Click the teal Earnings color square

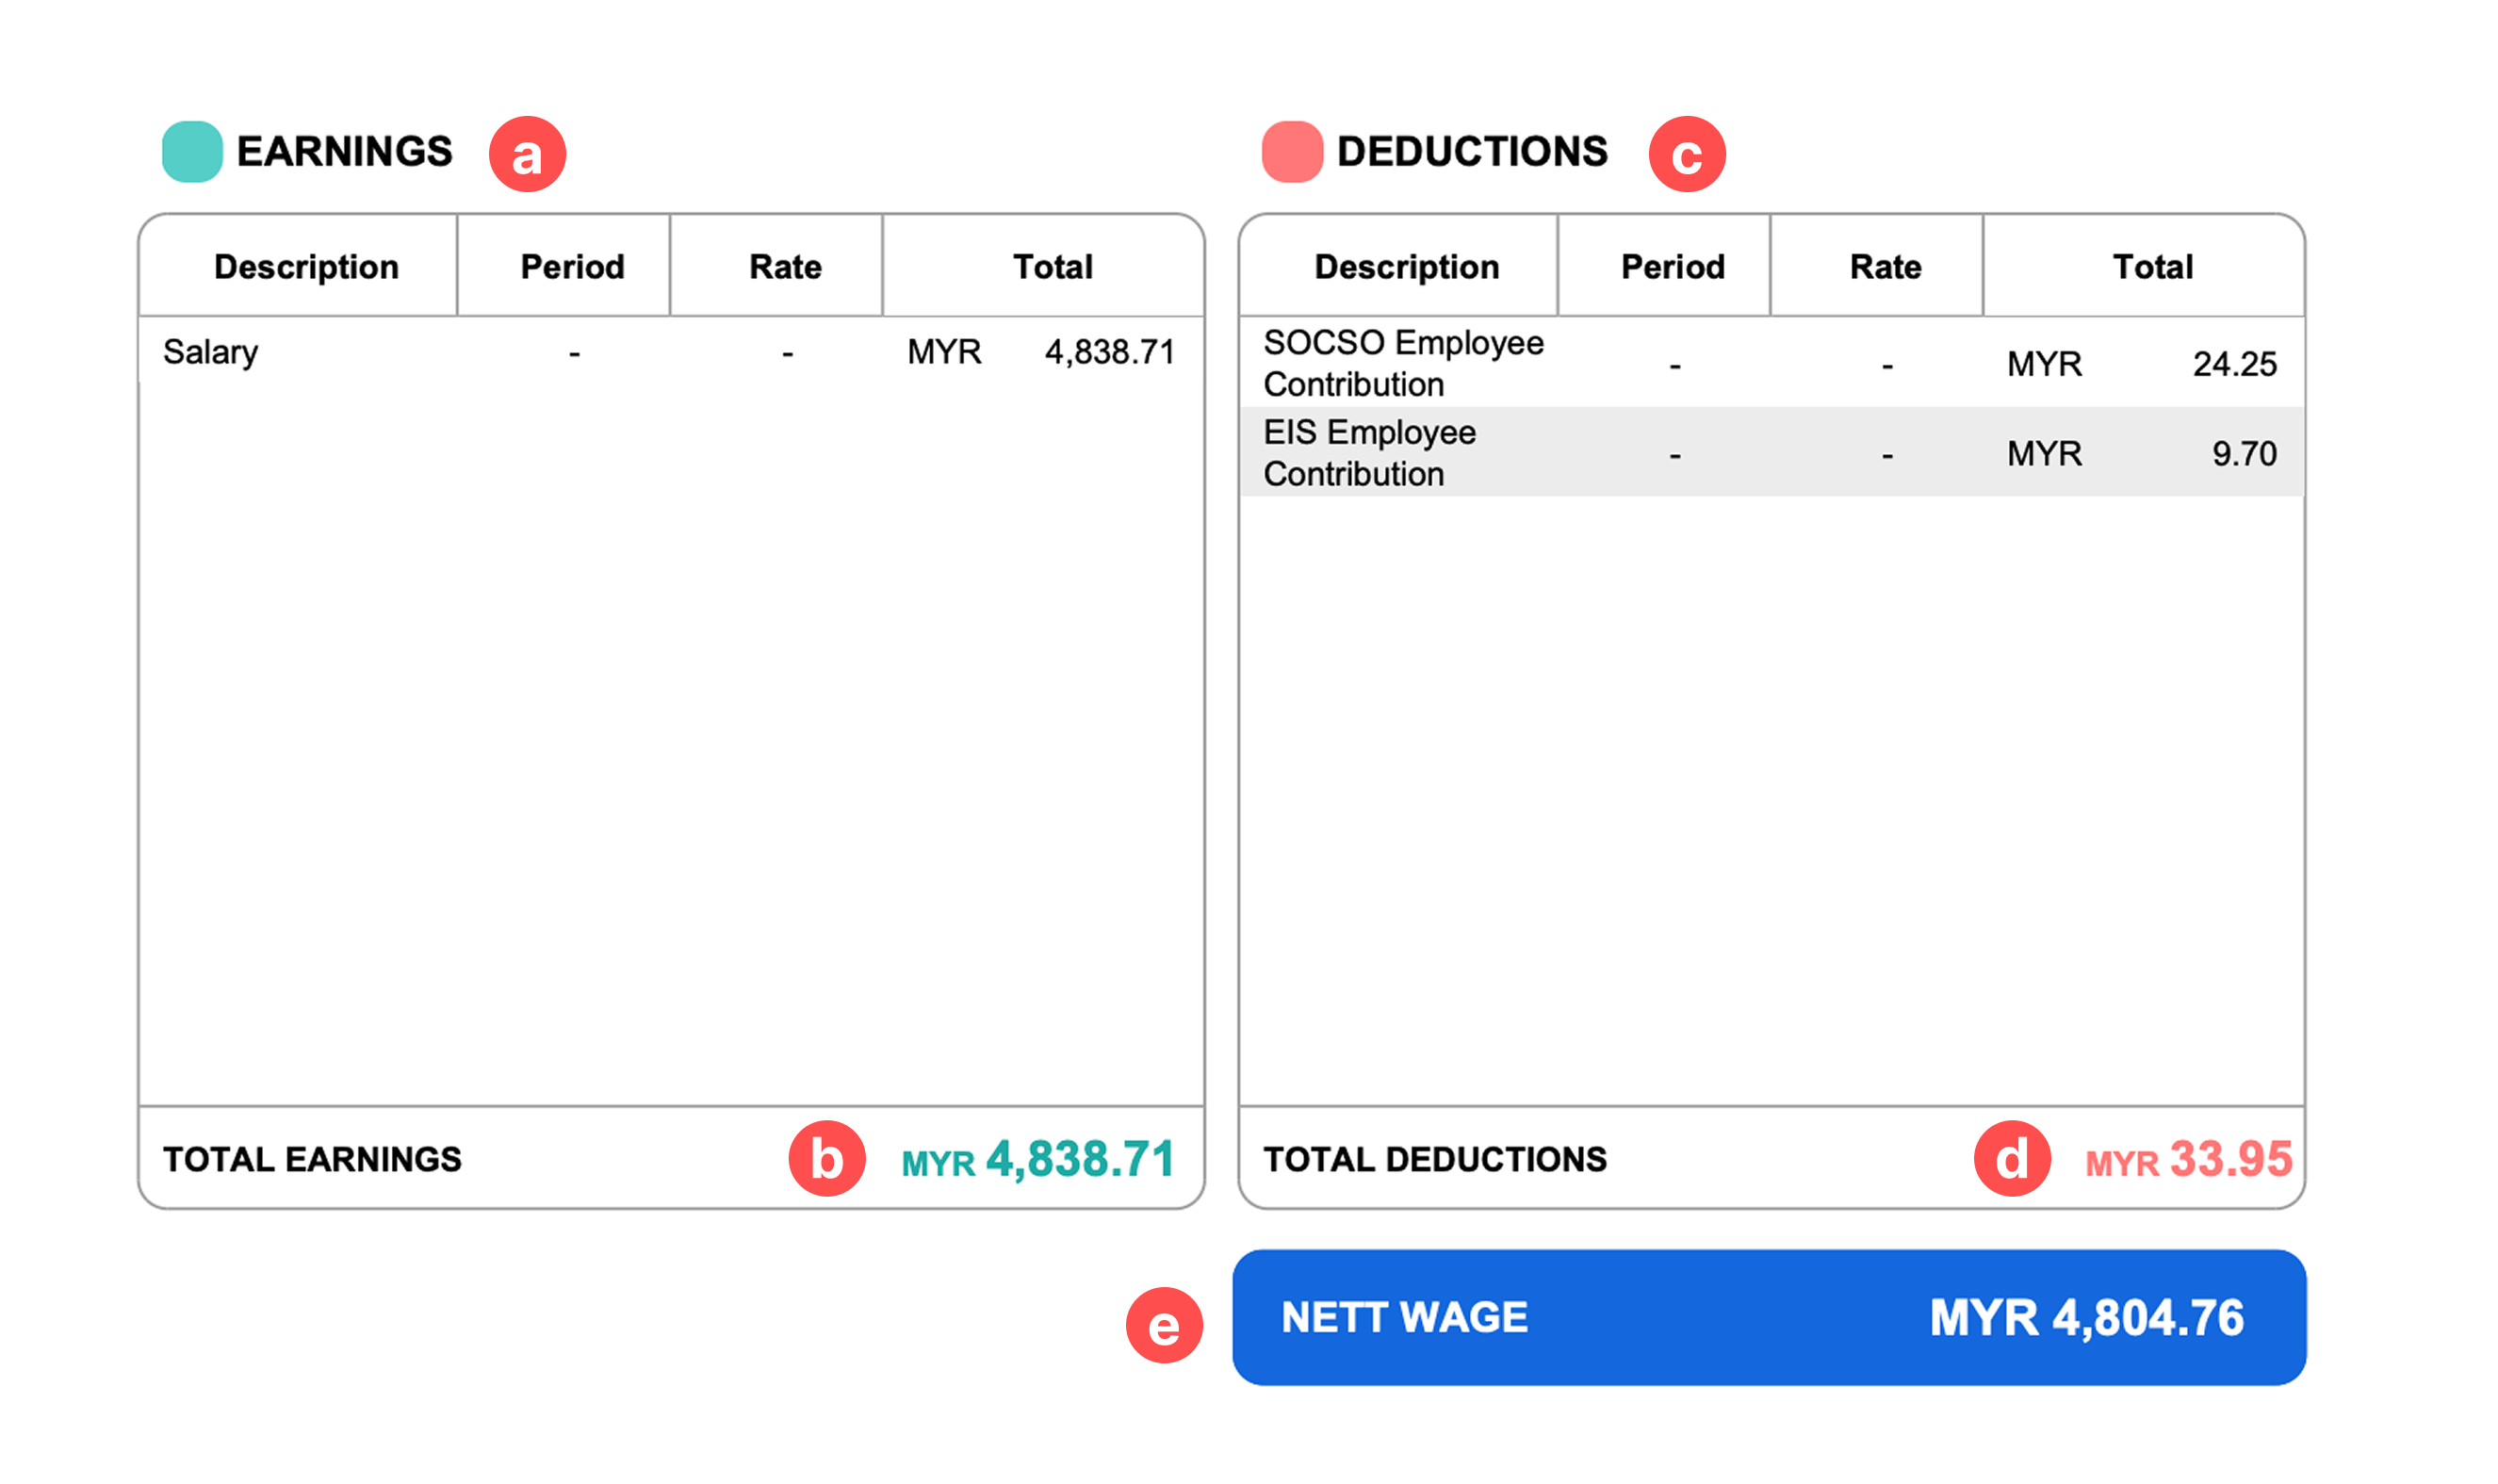(192, 152)
